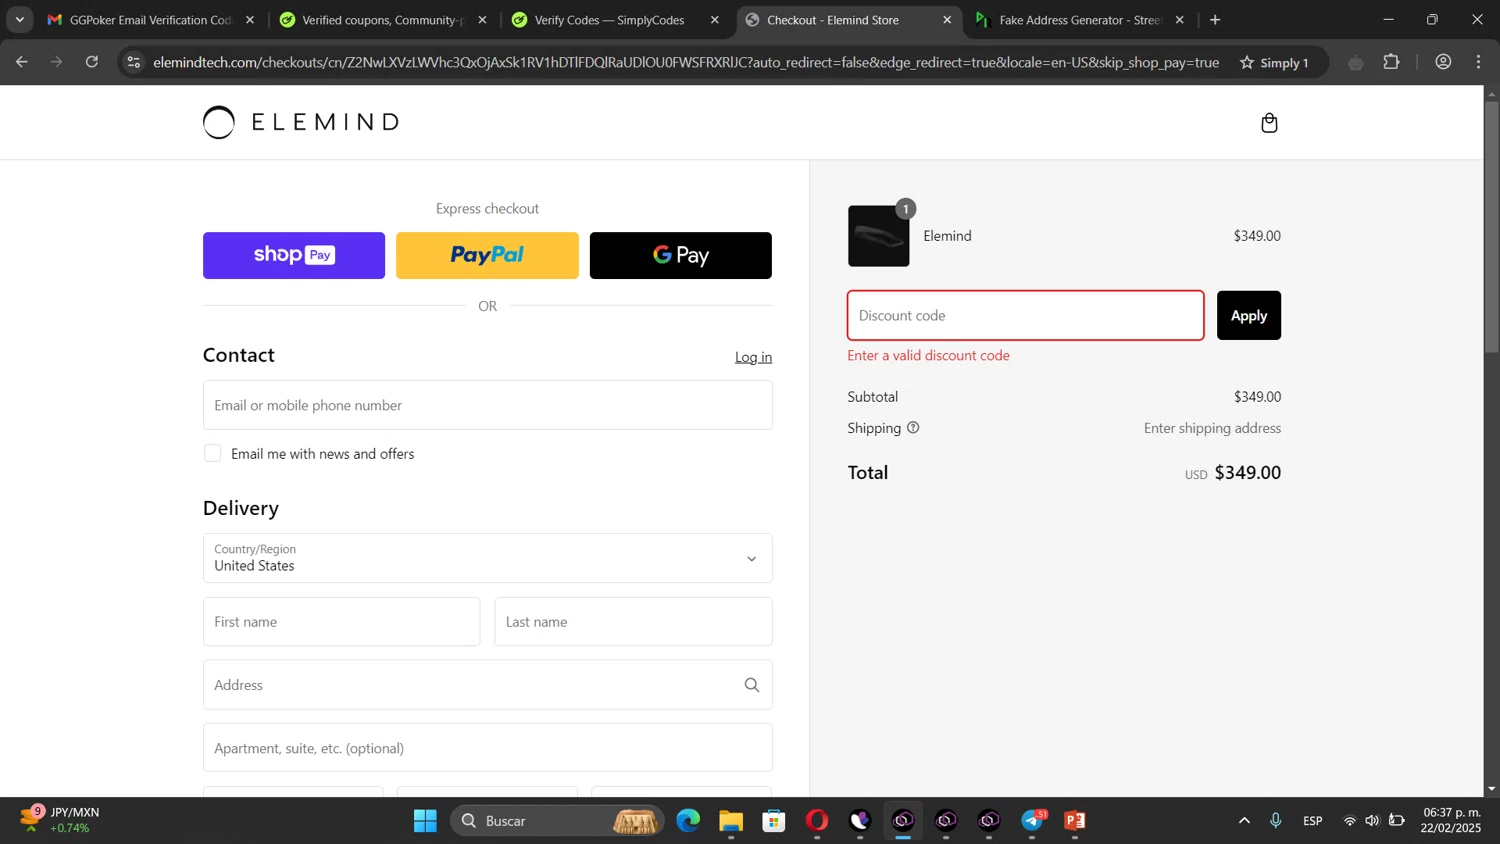1500x844 pixels.
Task: Click the browser address bar URL
Action: click(686, 62)
